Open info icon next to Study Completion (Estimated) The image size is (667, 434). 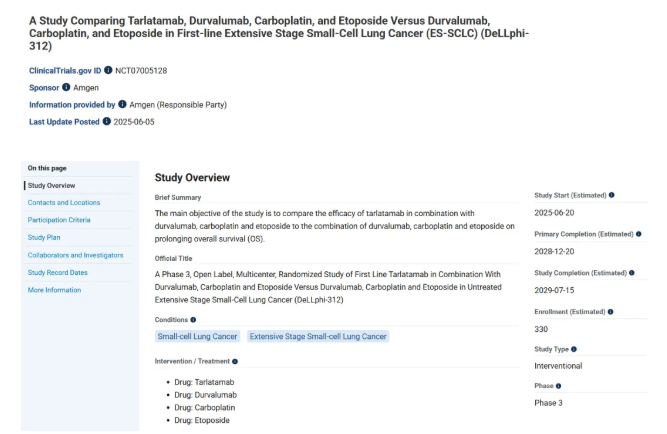coord(632,272)
